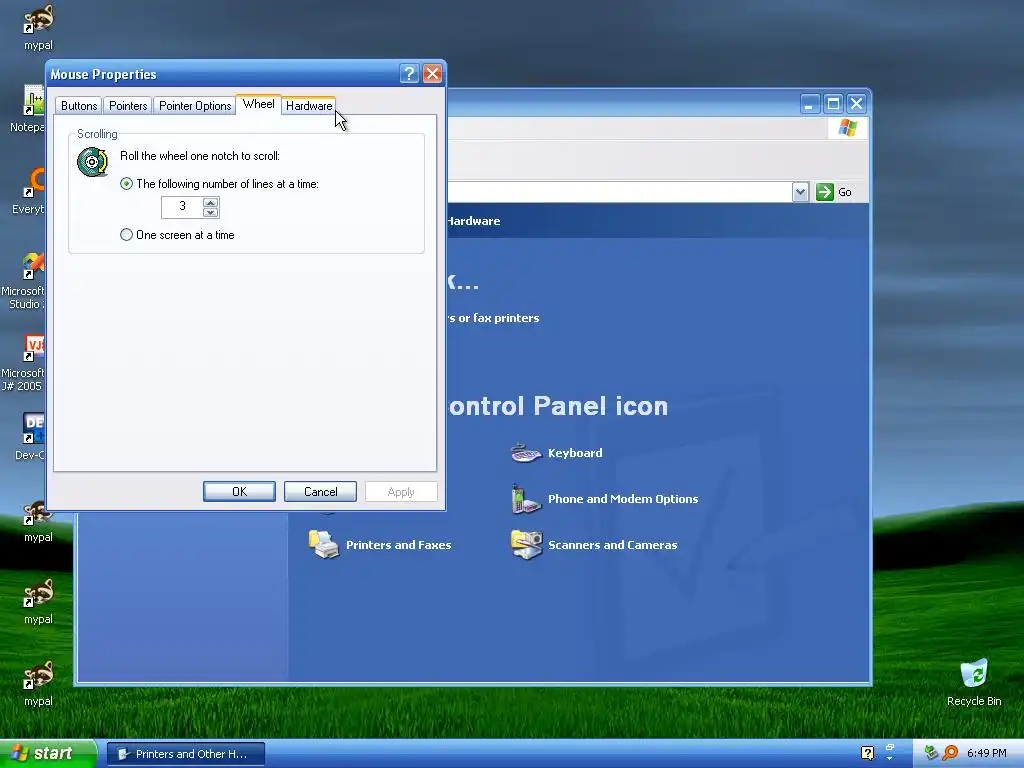Screen dimensions: 1024x768
Task: Select the Pointer Options tab
Action: [195, 106]
